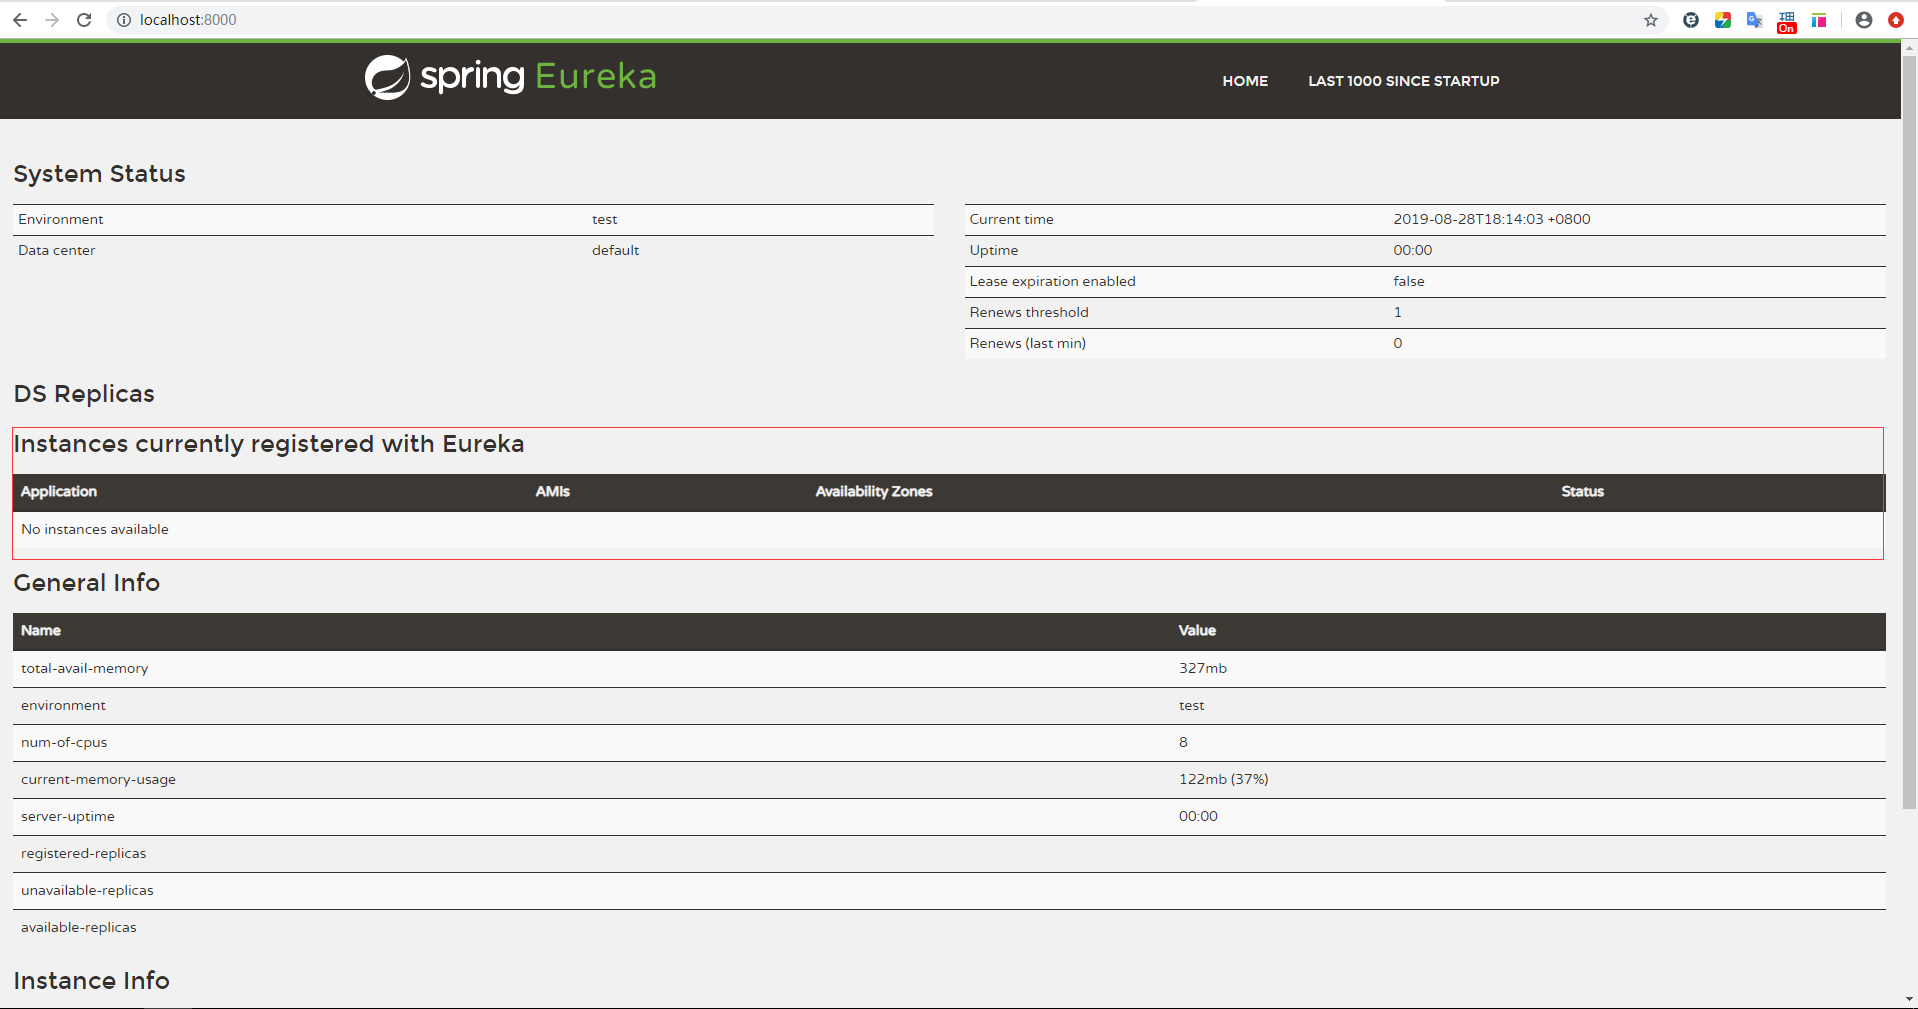Click the 'Environment' row label in System Status

click(x=61, y=219)
